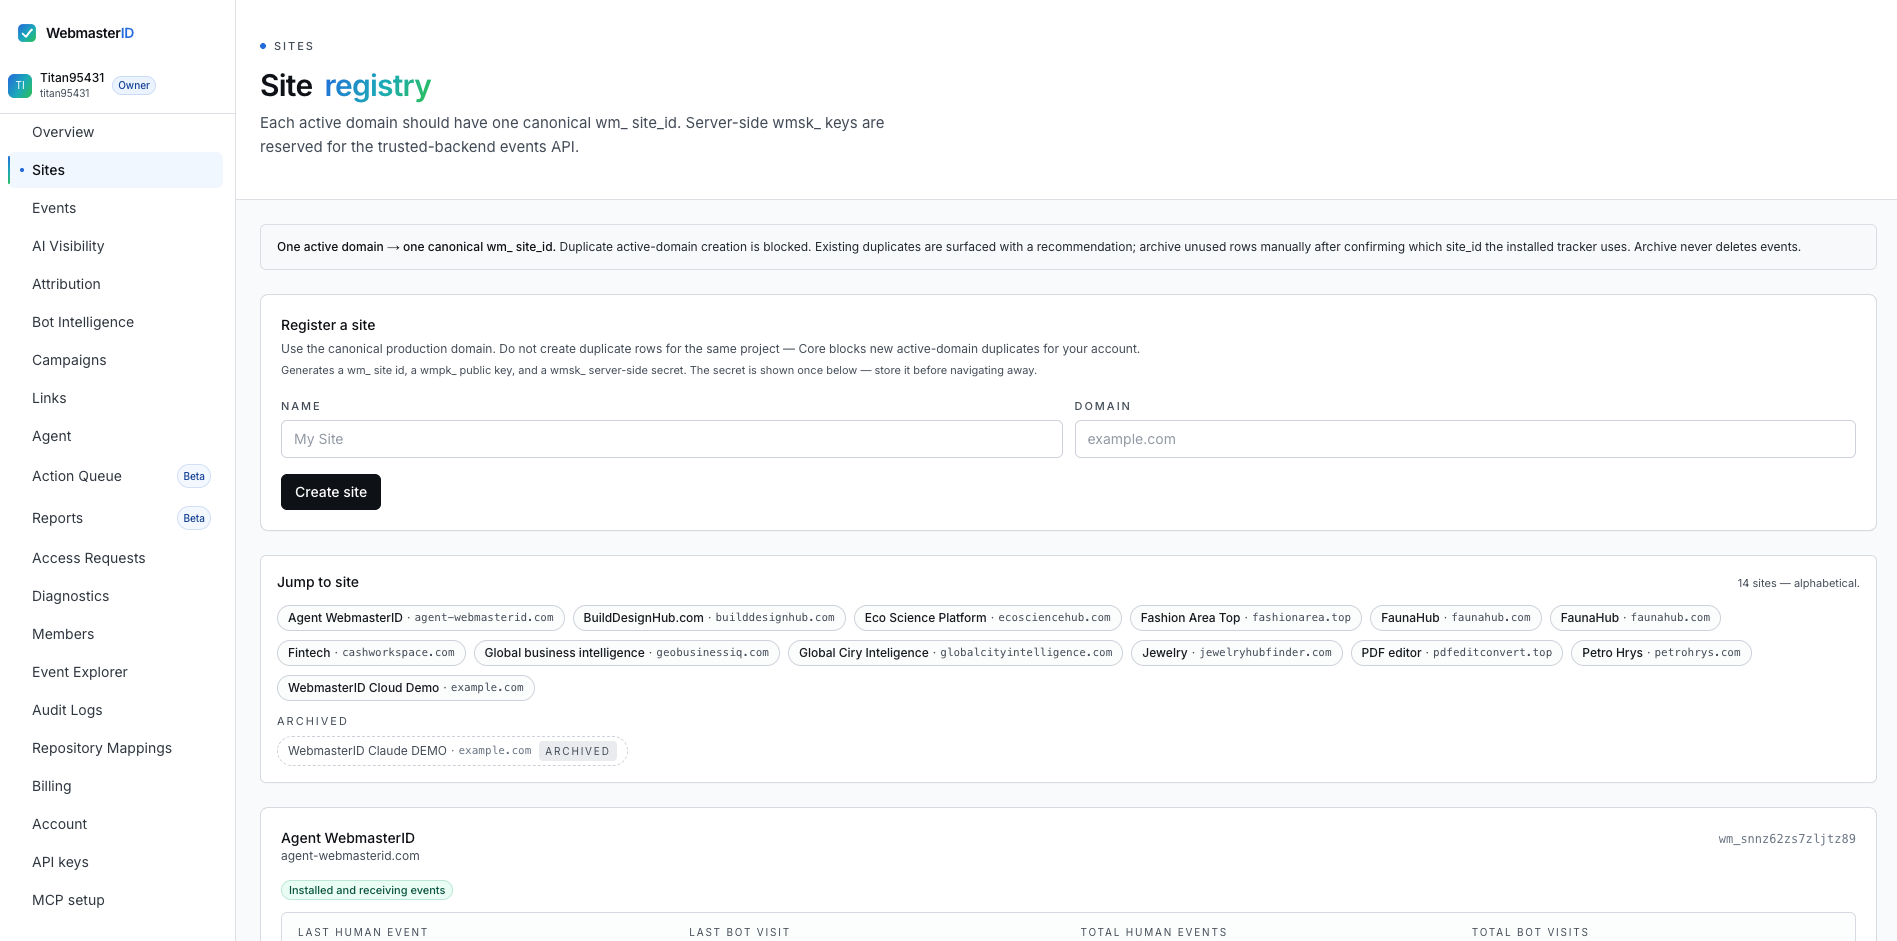
Task: Jump to BuildDesignHub.com site chip
Action: (709, 618)
